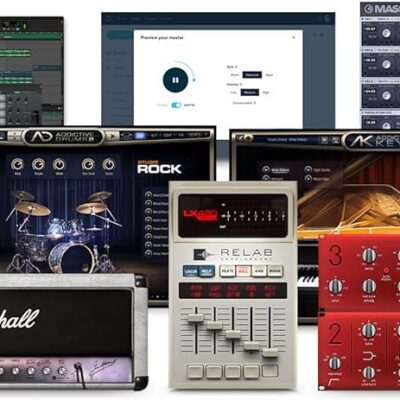Screen dimensions: 400x400
Task: Select the AMB program on Relab LX480
Action: point(259,271)
